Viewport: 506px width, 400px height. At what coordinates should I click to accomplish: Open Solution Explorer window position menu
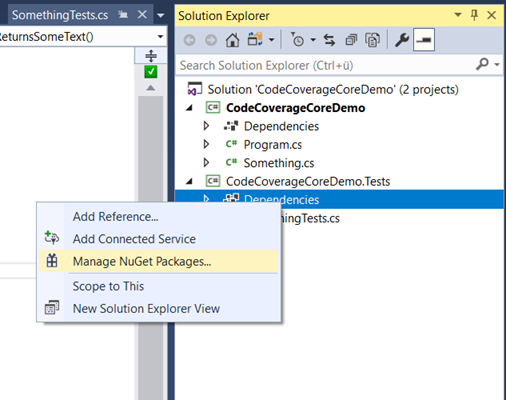coord(458,15)
